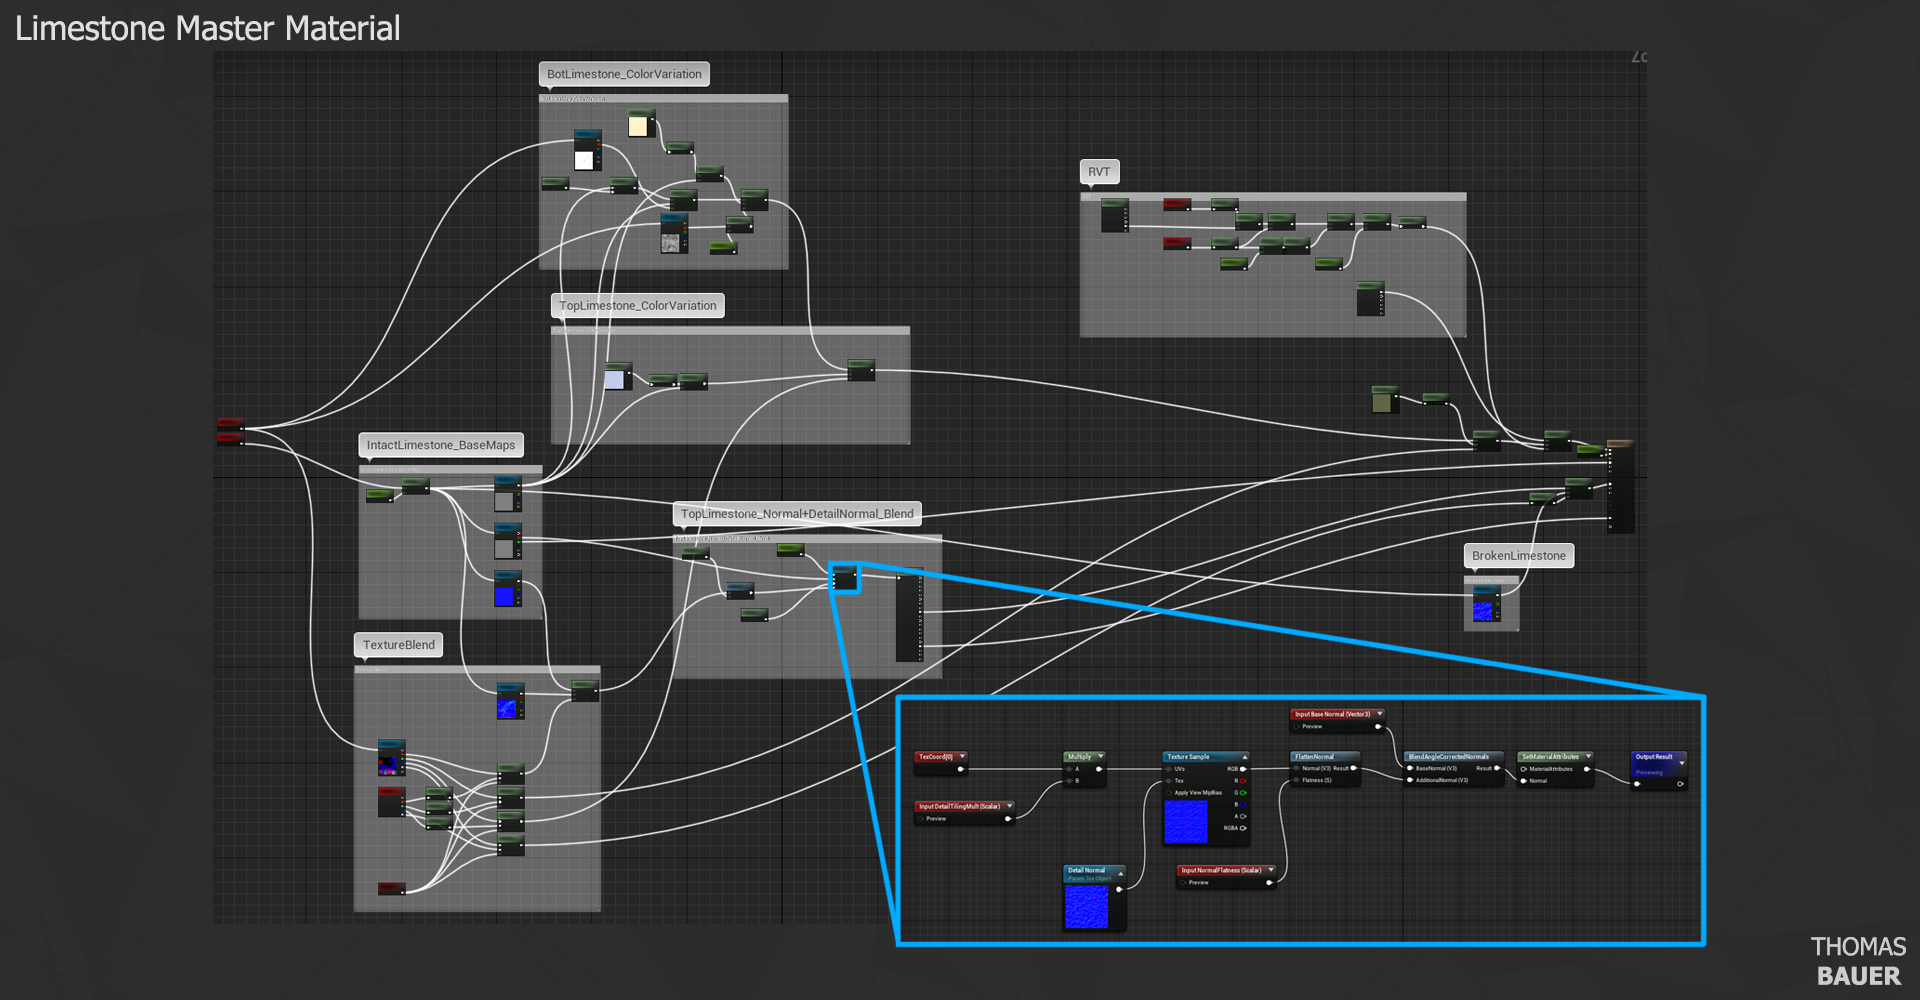
Task: Collapse the Texture Sample node preview
Action: click(1245, 757)
